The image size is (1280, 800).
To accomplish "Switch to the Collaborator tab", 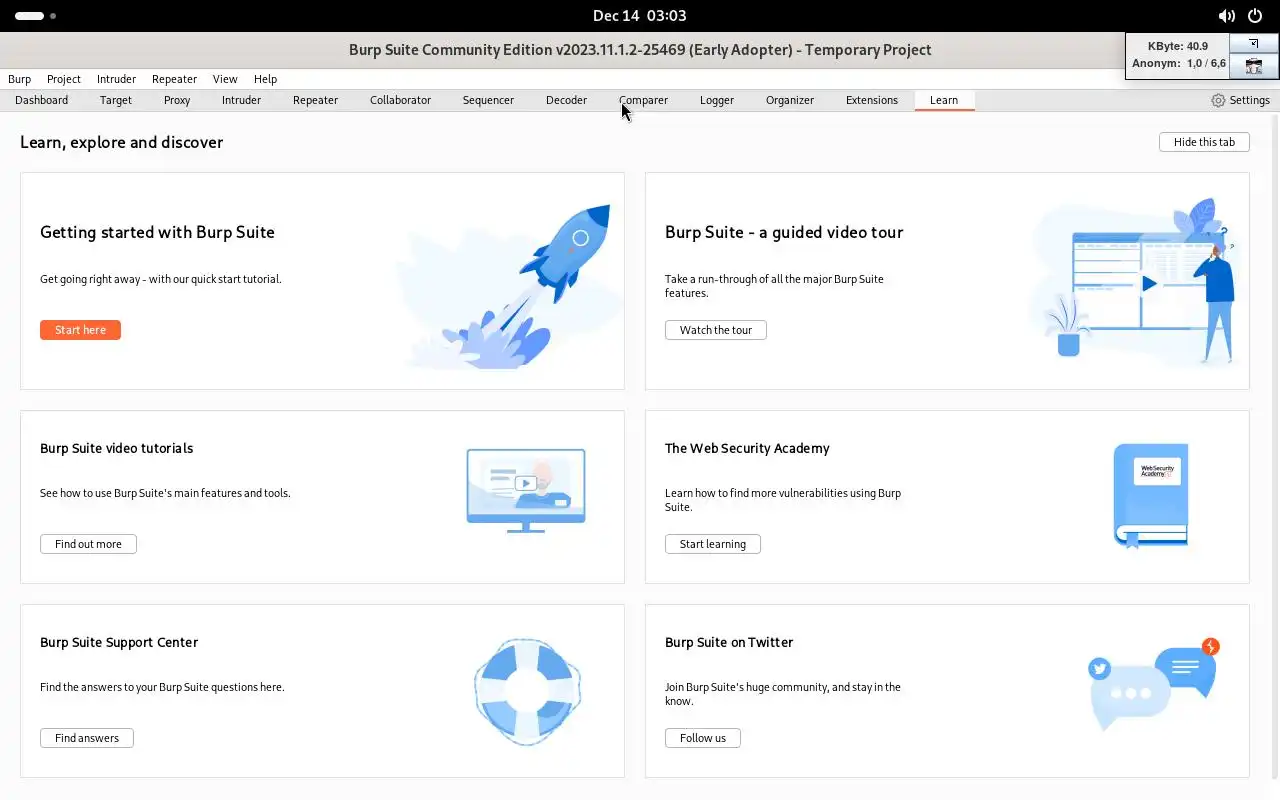I will [x=400, y=100].
